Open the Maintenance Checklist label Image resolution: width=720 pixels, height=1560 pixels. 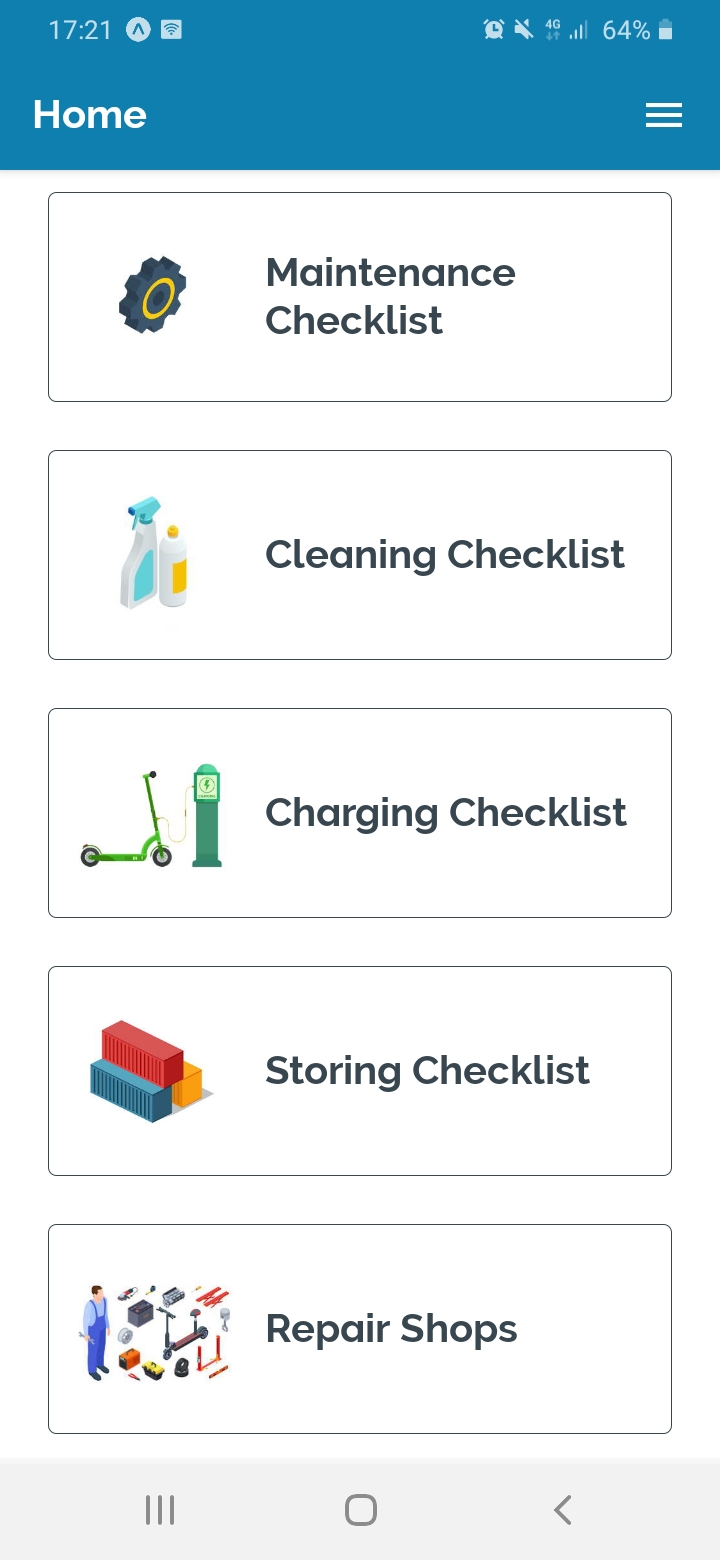pyautogui.click(x=390, y=296)
